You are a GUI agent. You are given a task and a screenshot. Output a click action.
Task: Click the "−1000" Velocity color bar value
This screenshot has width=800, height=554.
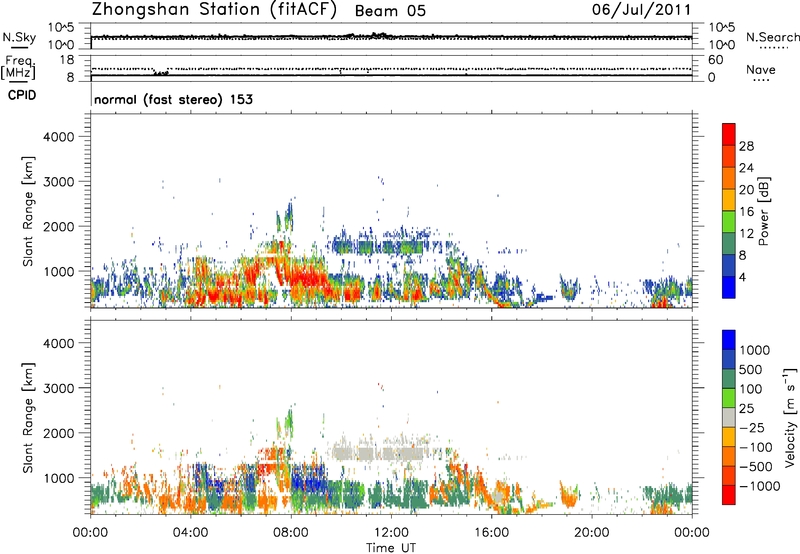click(x=760, y=486)
